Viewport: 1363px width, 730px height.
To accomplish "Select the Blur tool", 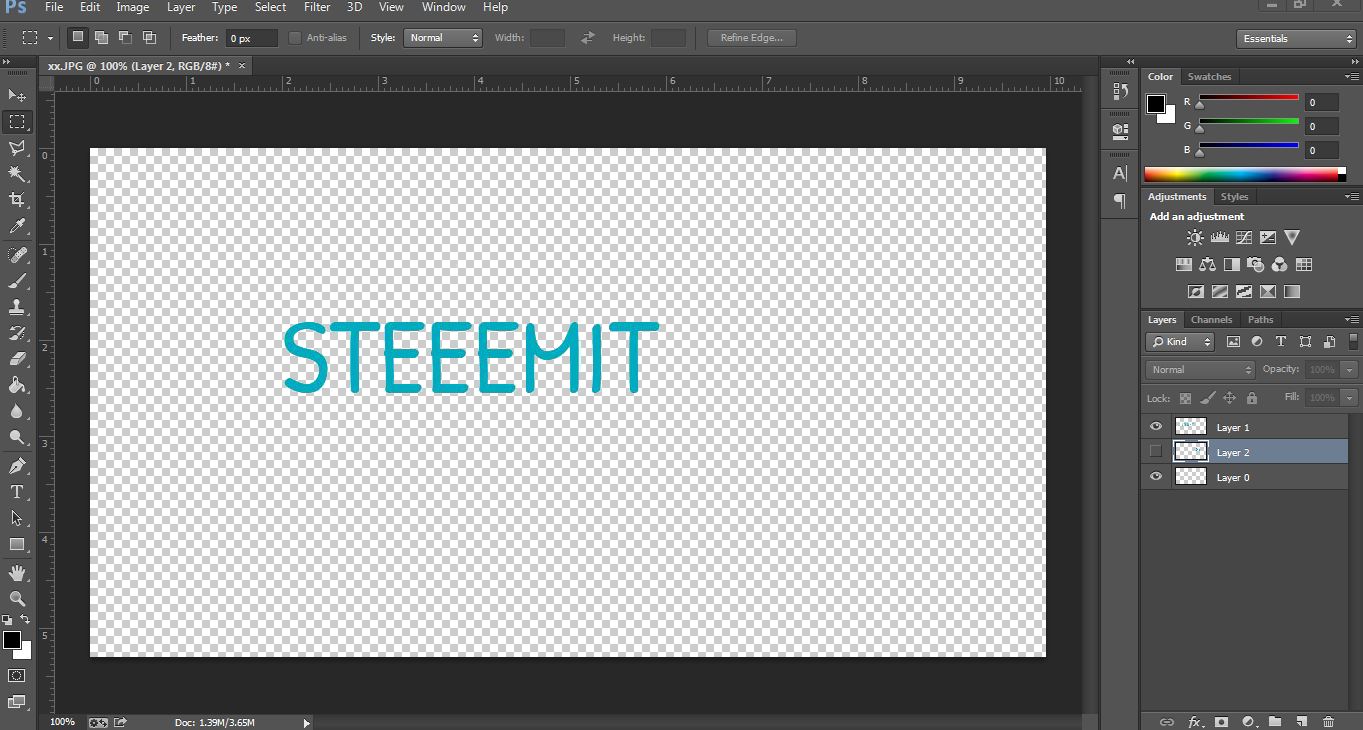I will pos(17,411).
